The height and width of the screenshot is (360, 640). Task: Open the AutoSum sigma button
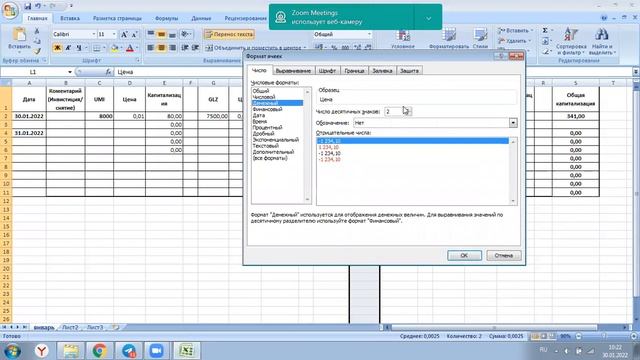pos(544,31)
